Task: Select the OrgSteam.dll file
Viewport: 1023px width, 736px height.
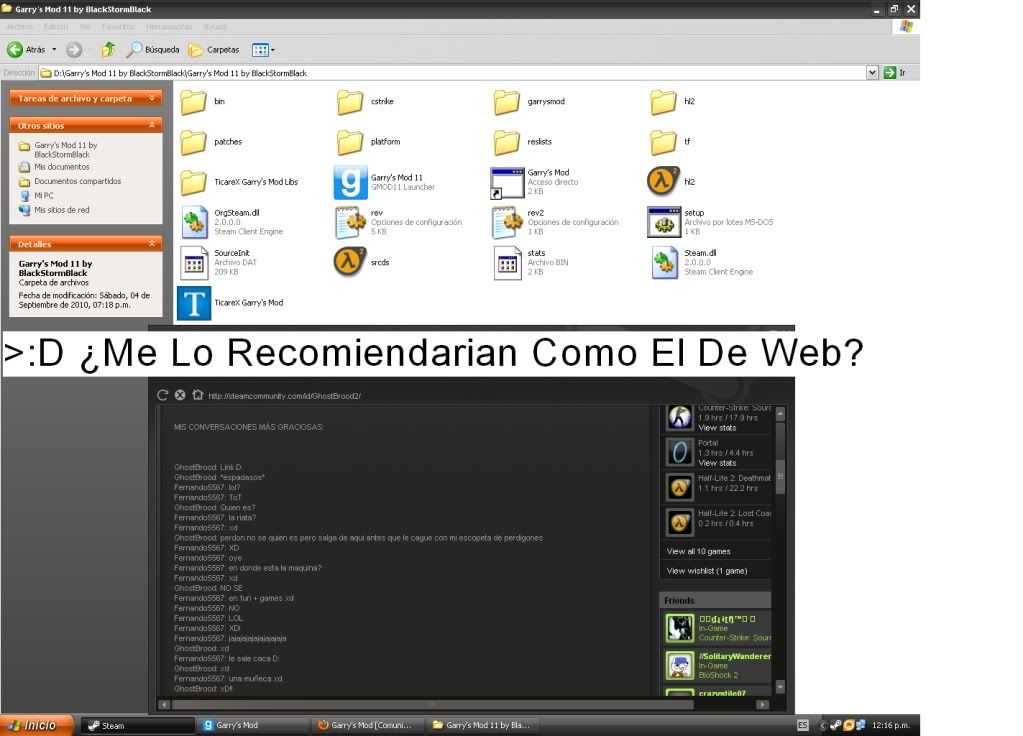Action: [x=194, y=222]
